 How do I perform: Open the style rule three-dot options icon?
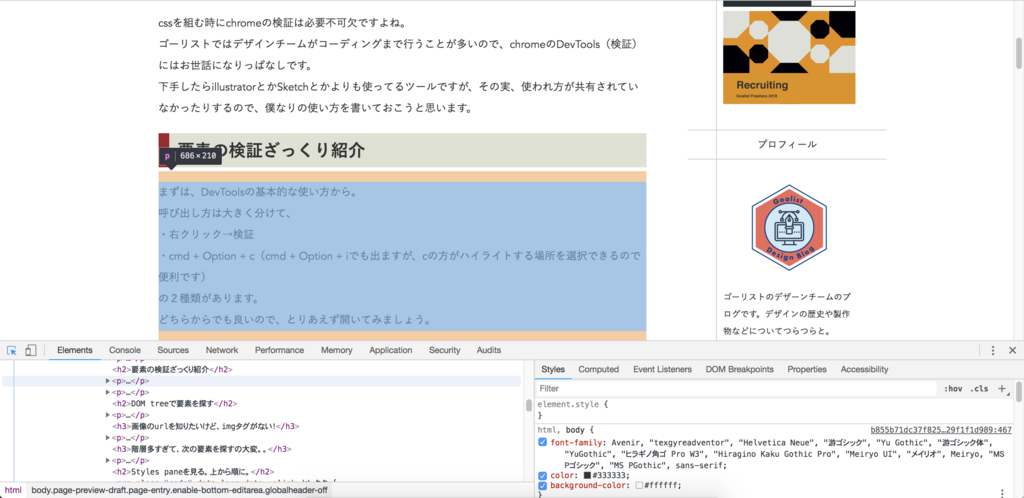tap(1002, 493)
